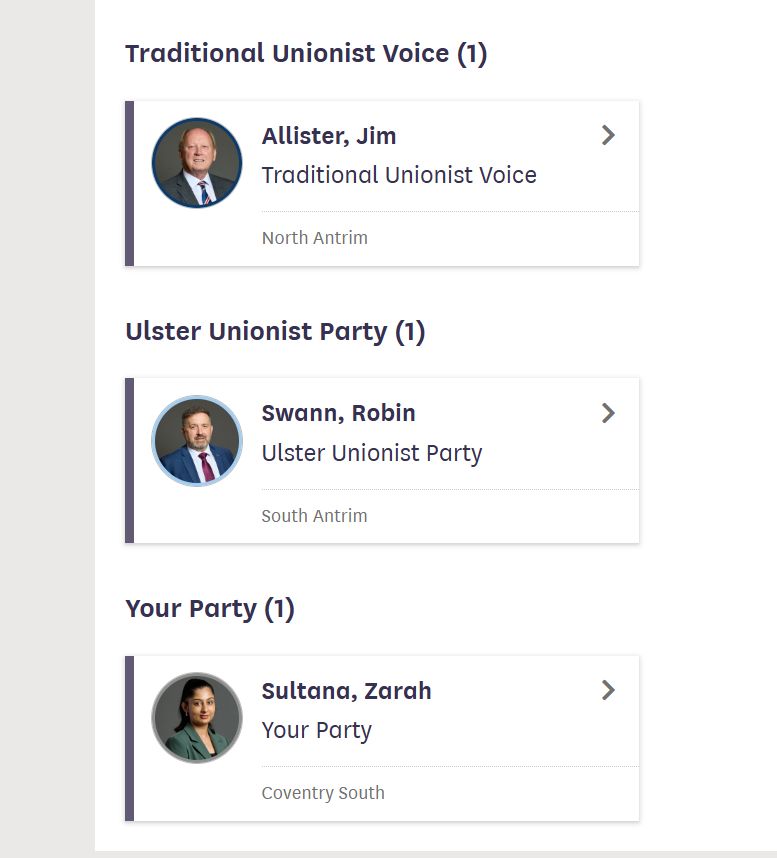Click the purple accent bar on Swann's card

click(129, 461)
